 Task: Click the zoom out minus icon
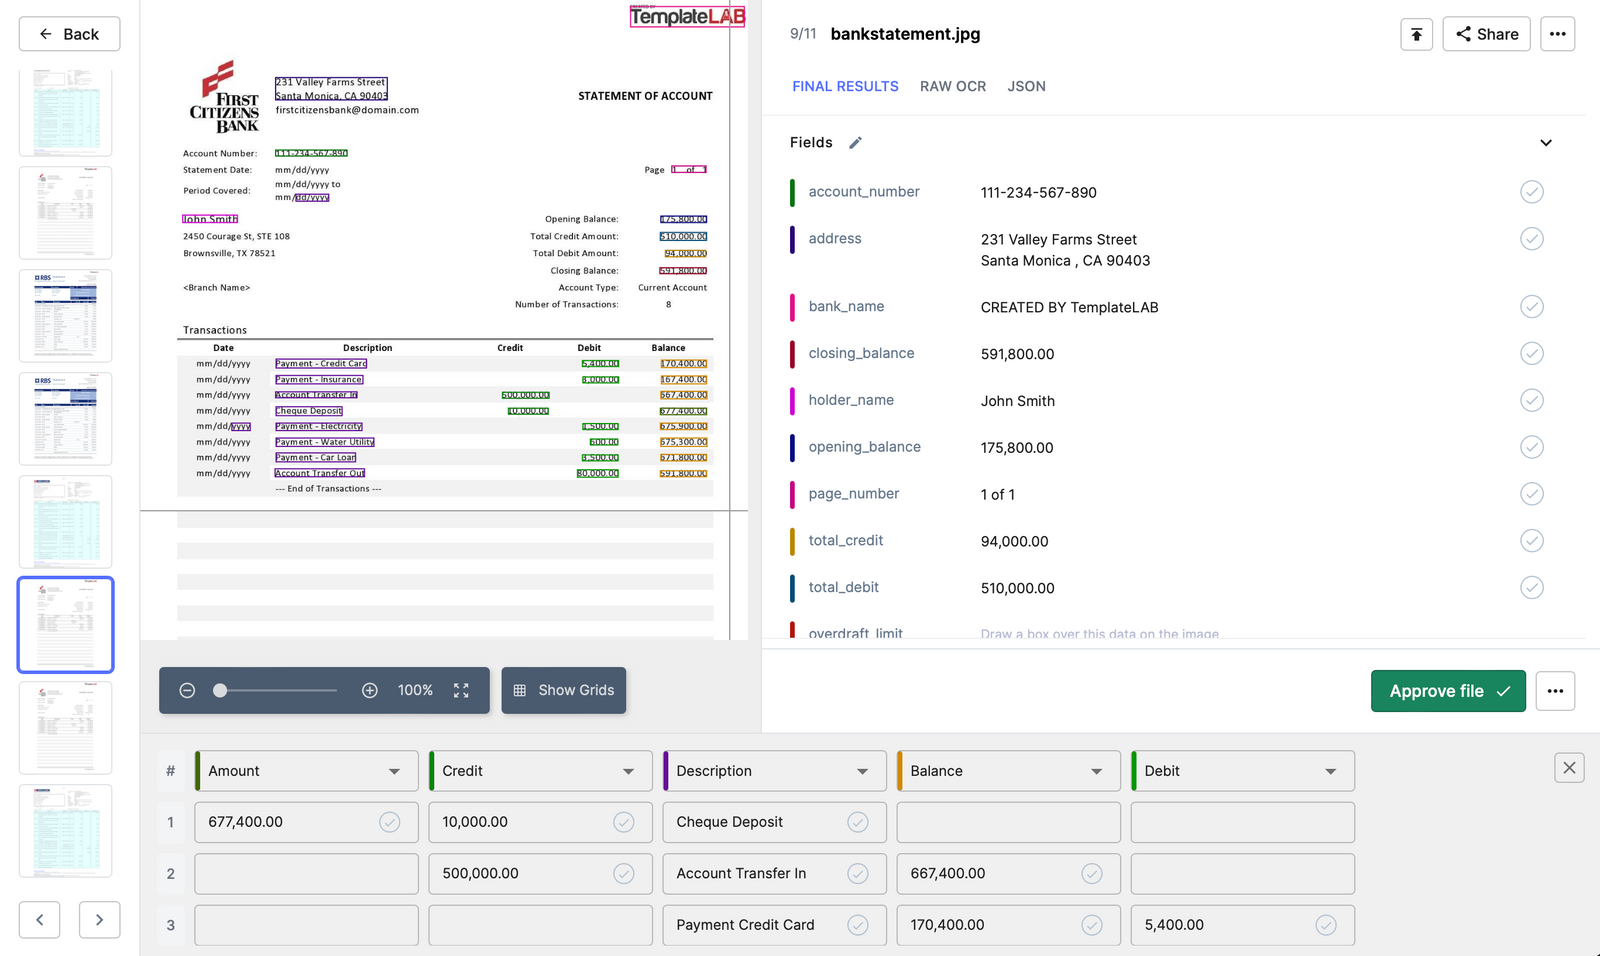click(187, 690)
